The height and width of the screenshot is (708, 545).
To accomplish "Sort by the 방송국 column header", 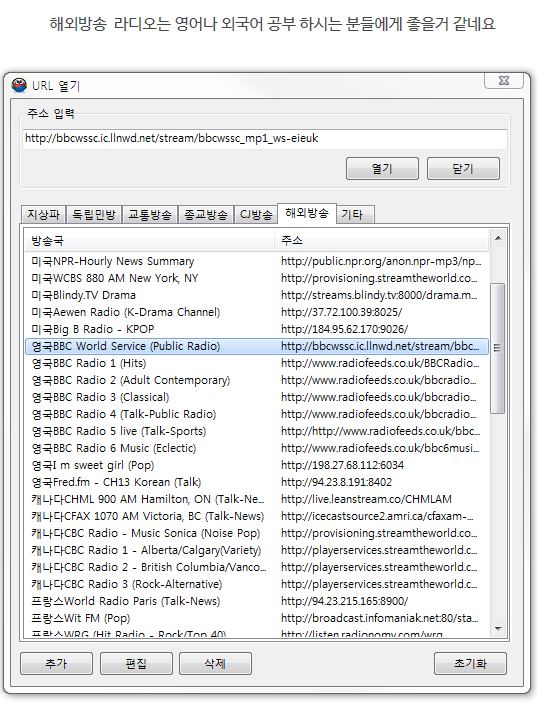I will tap(149, 241).
